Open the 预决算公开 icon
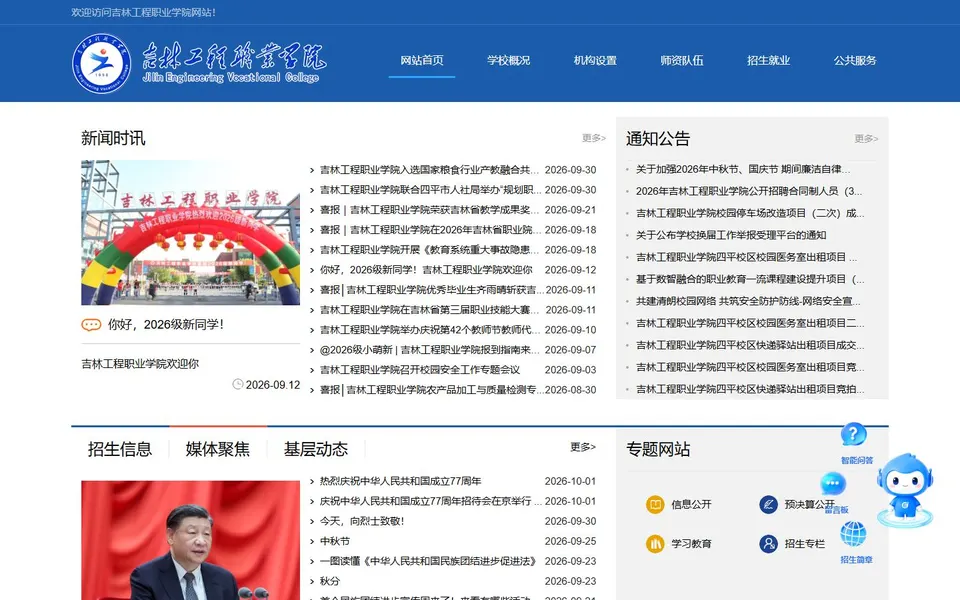 tap(768, 504)
